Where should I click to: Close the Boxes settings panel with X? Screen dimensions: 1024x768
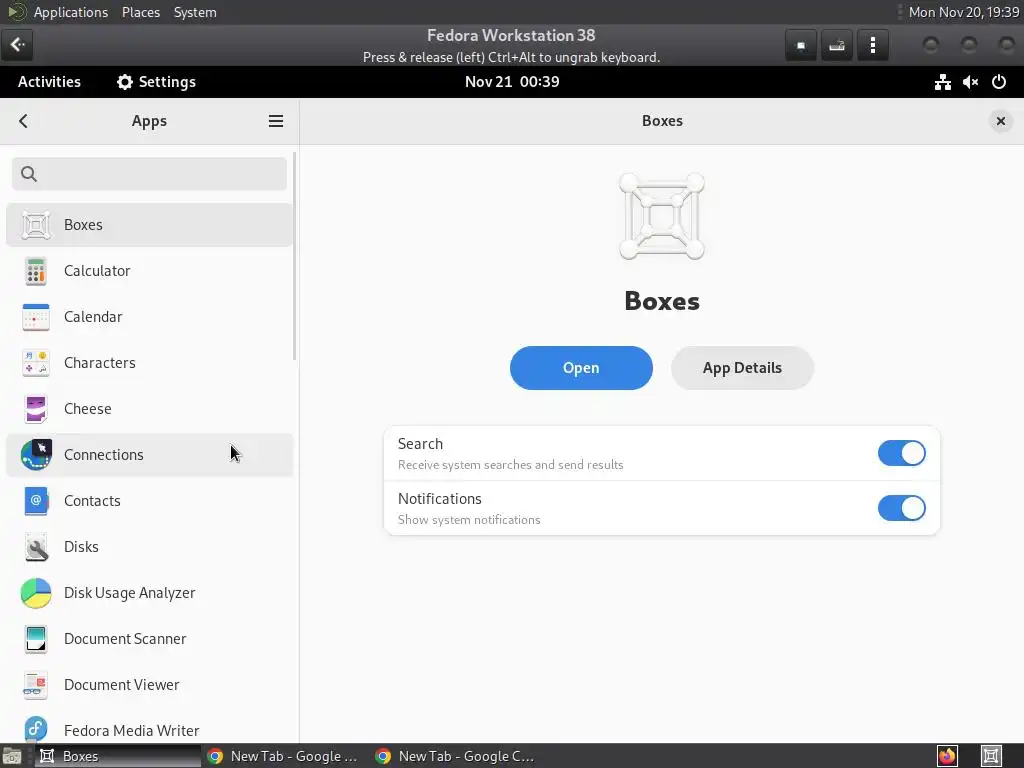[x=1000, y=121]
